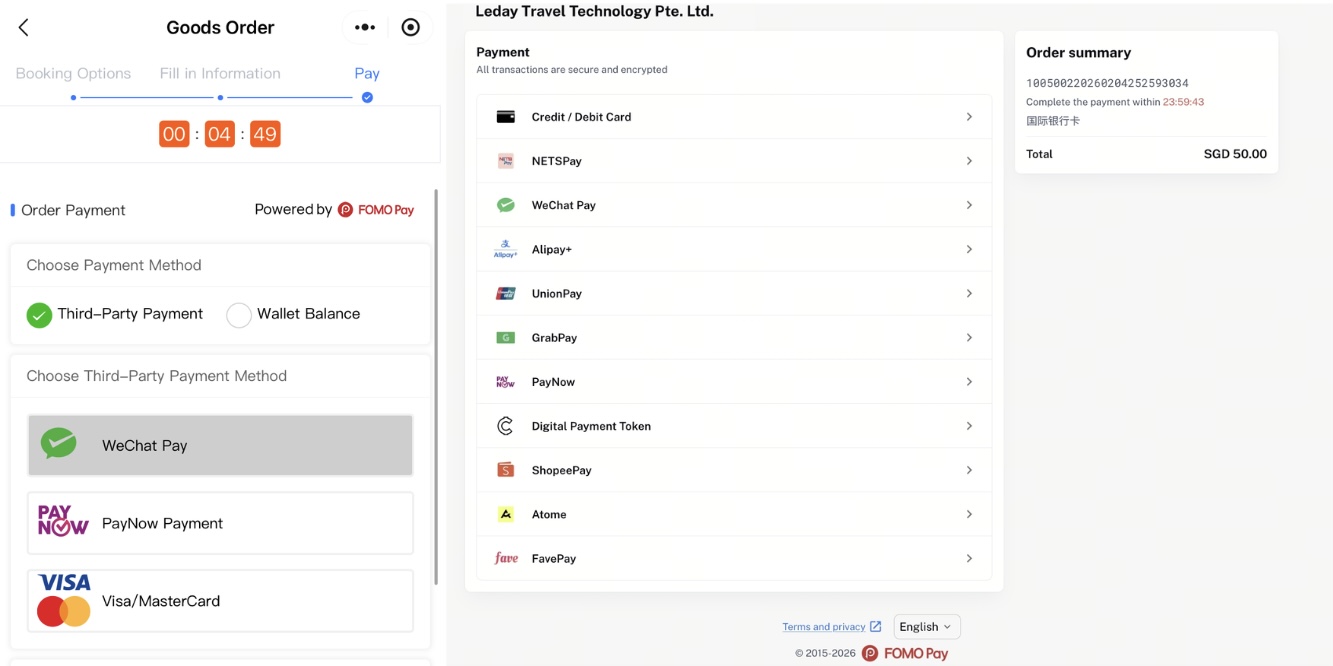Click the SGD 50.00 total amount
The width and height of the screenshot is (1333, 666).
(1235, 154)
